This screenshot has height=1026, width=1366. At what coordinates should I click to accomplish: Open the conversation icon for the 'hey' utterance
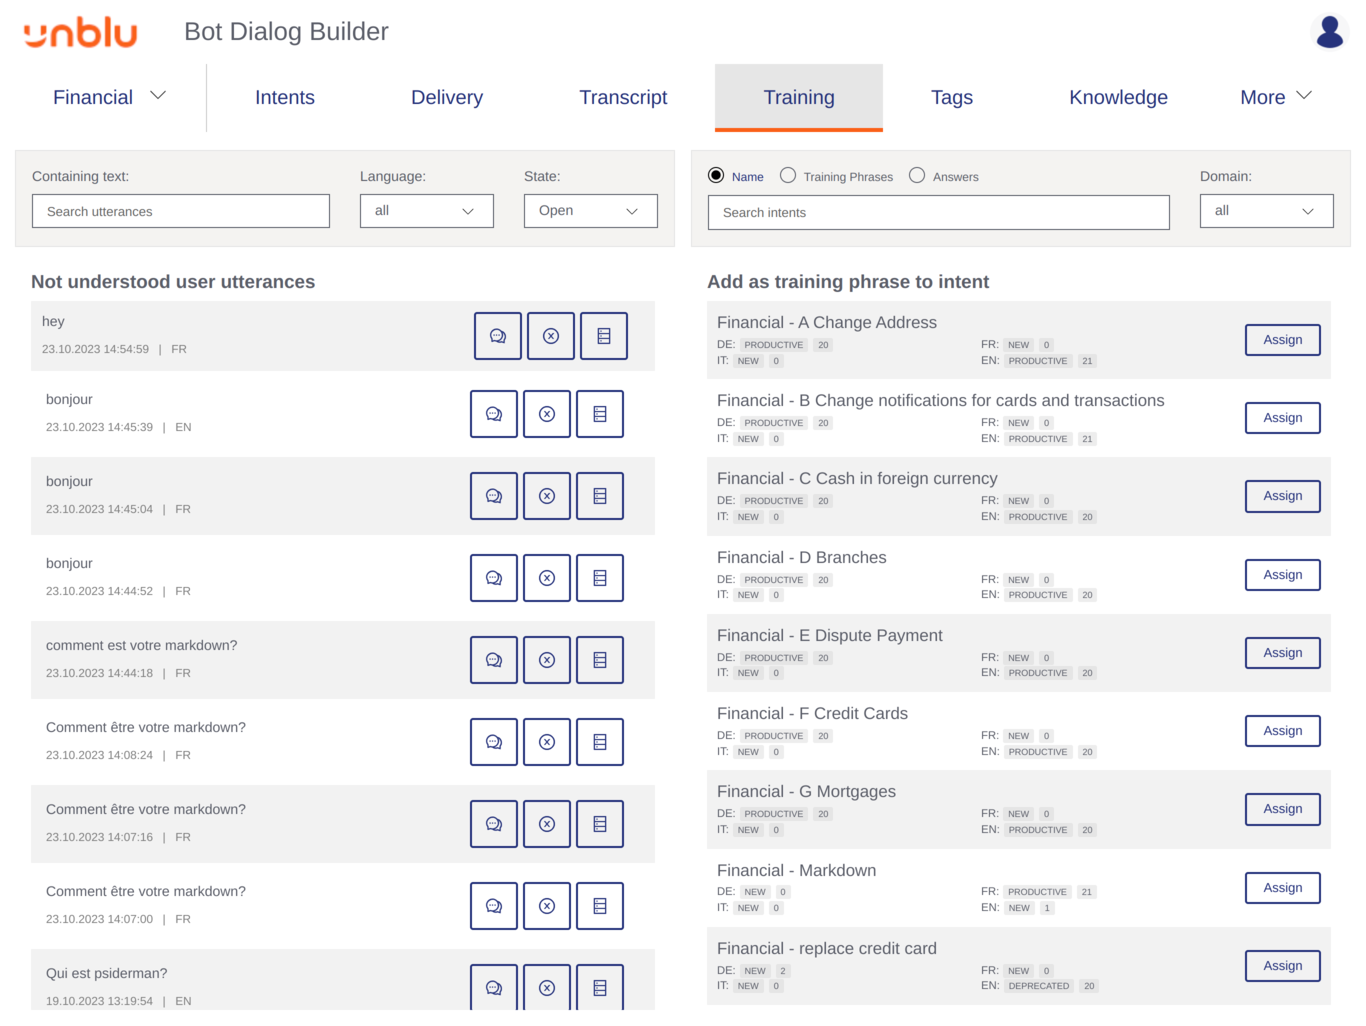497,336
